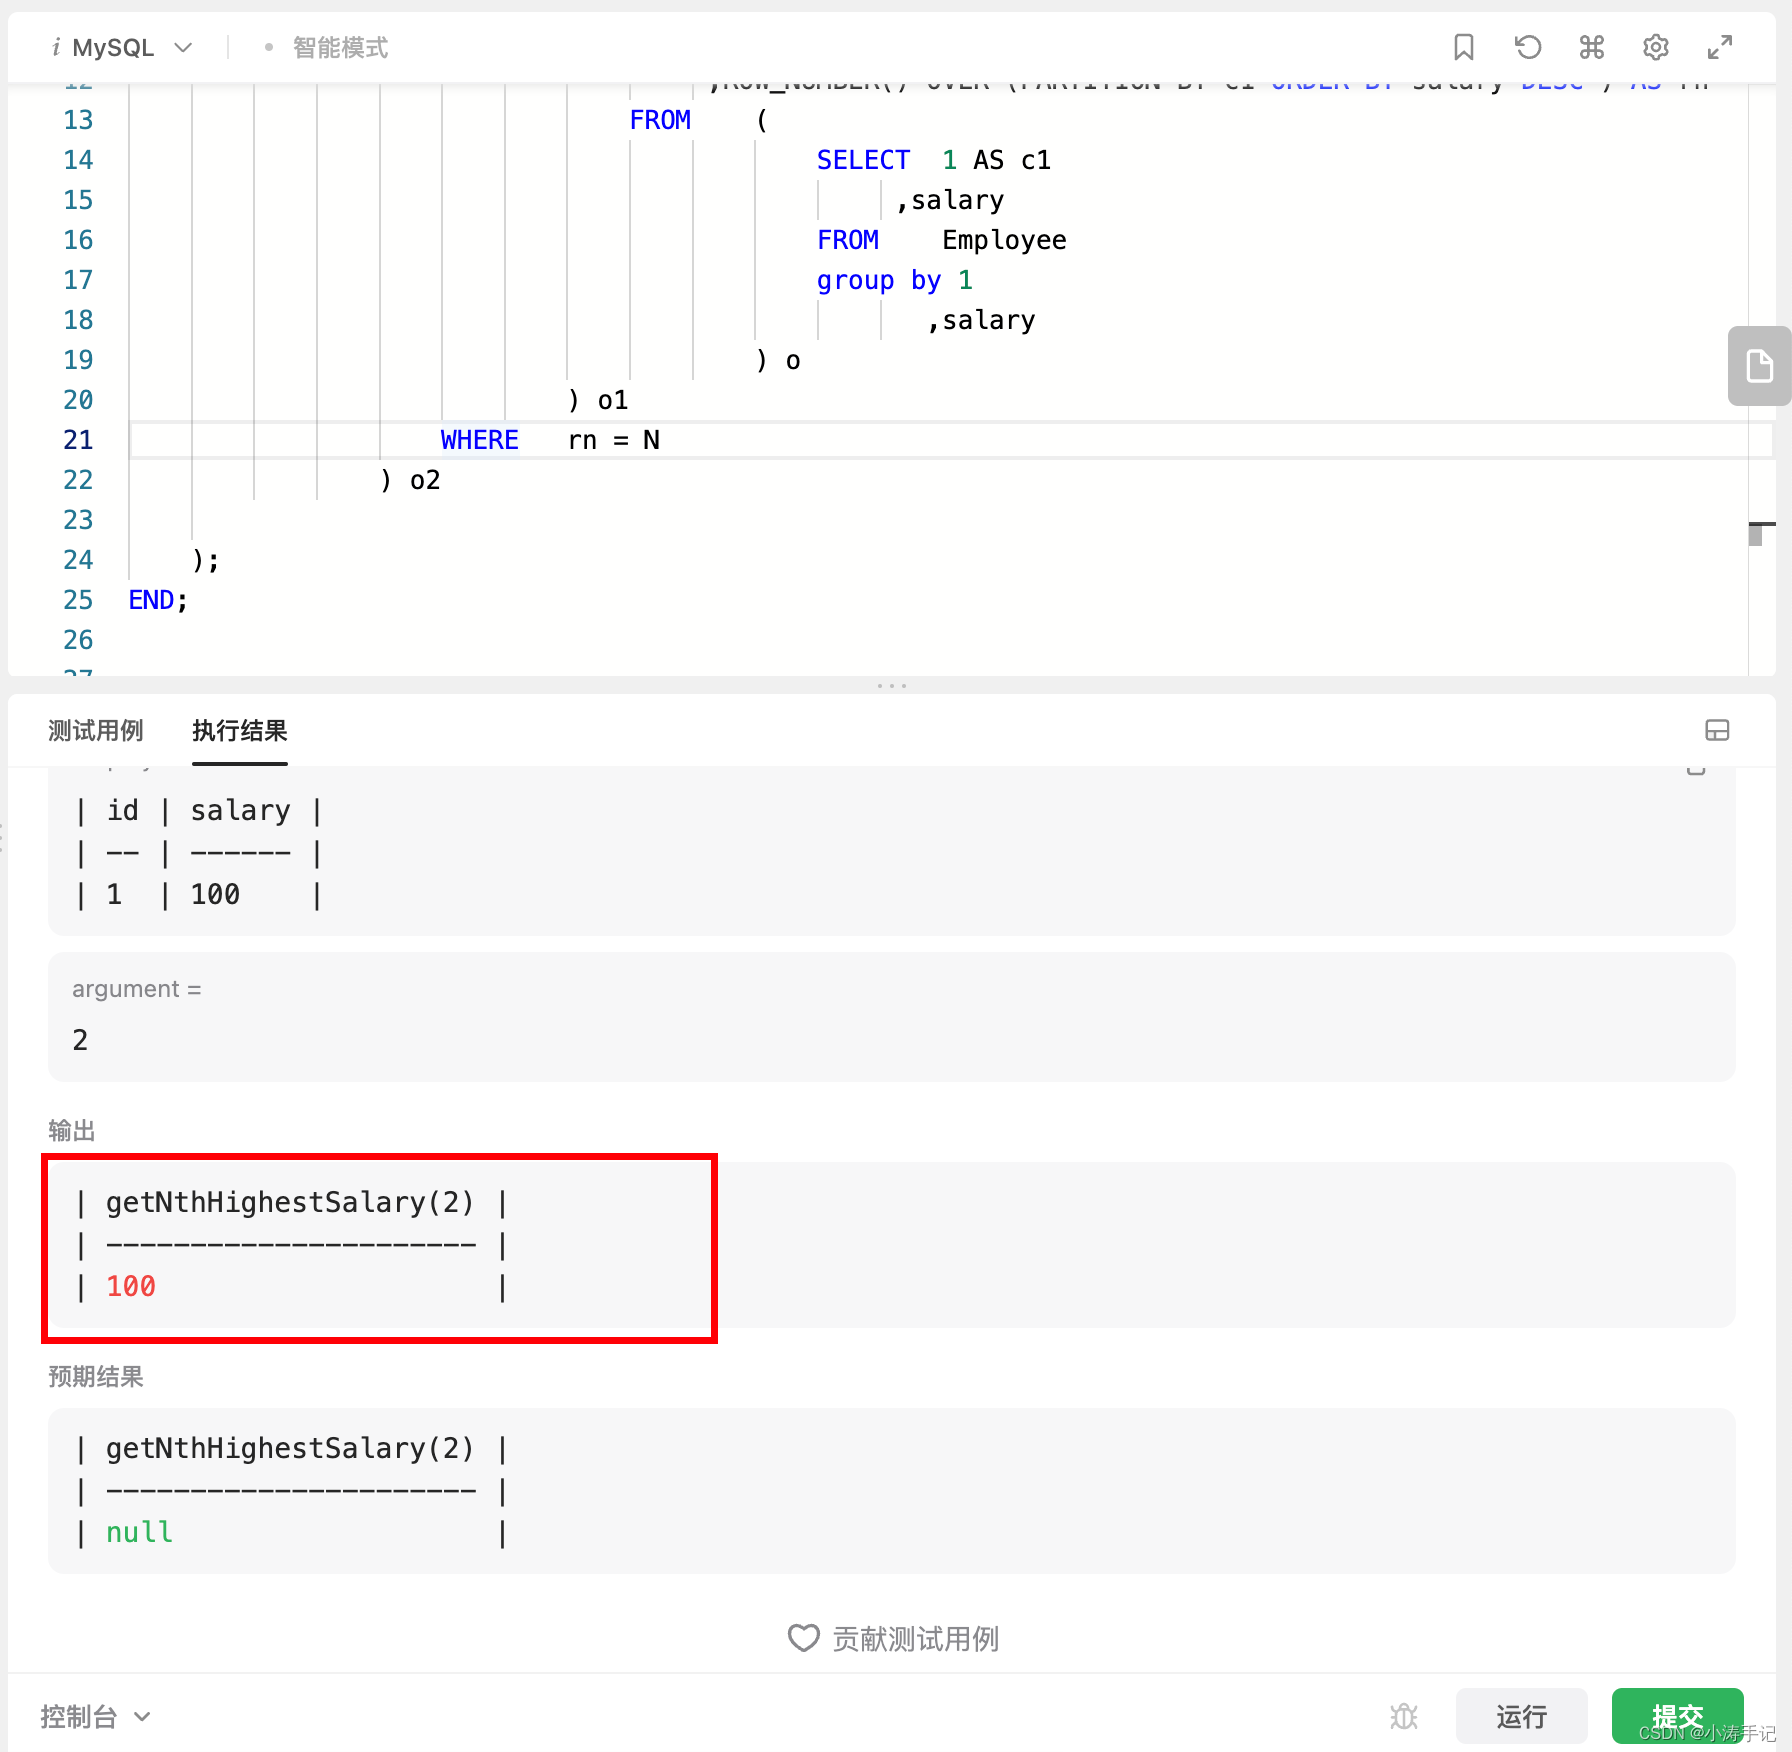1792x1752 pixels.
Task: Click line number 26 in gutter
Action: click(78, 640)
